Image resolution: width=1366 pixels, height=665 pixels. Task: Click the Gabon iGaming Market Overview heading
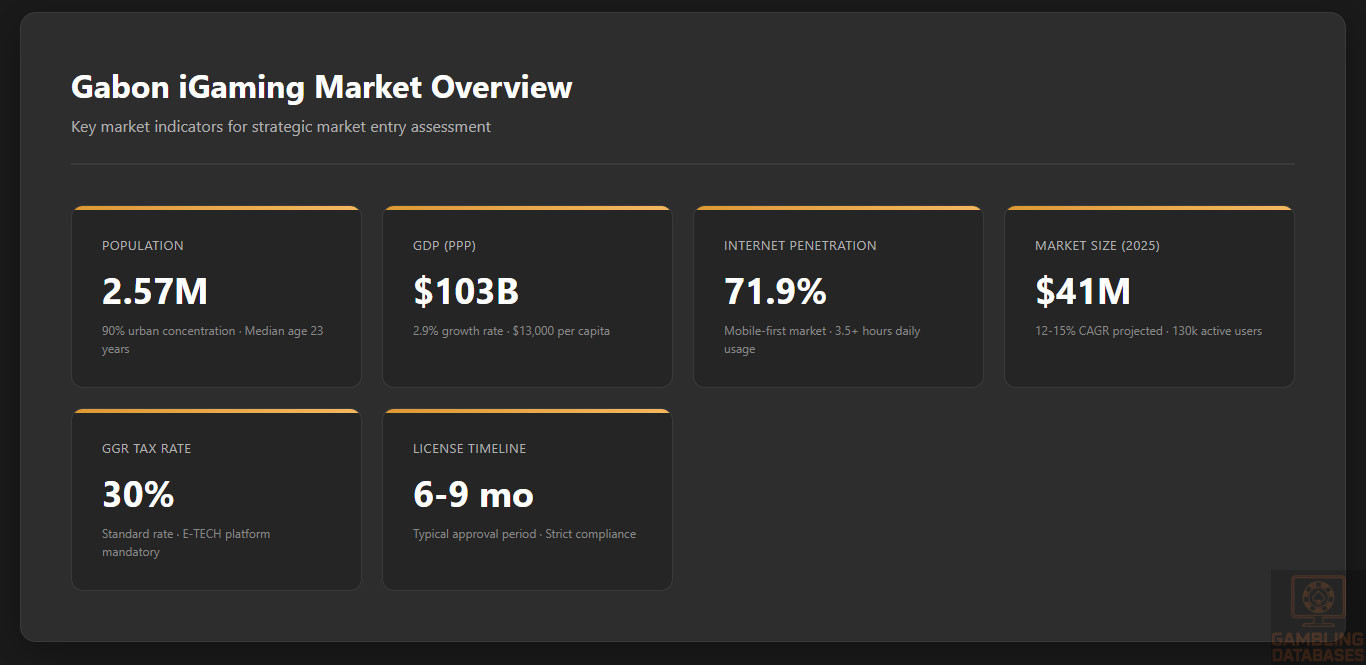(321, 87)
